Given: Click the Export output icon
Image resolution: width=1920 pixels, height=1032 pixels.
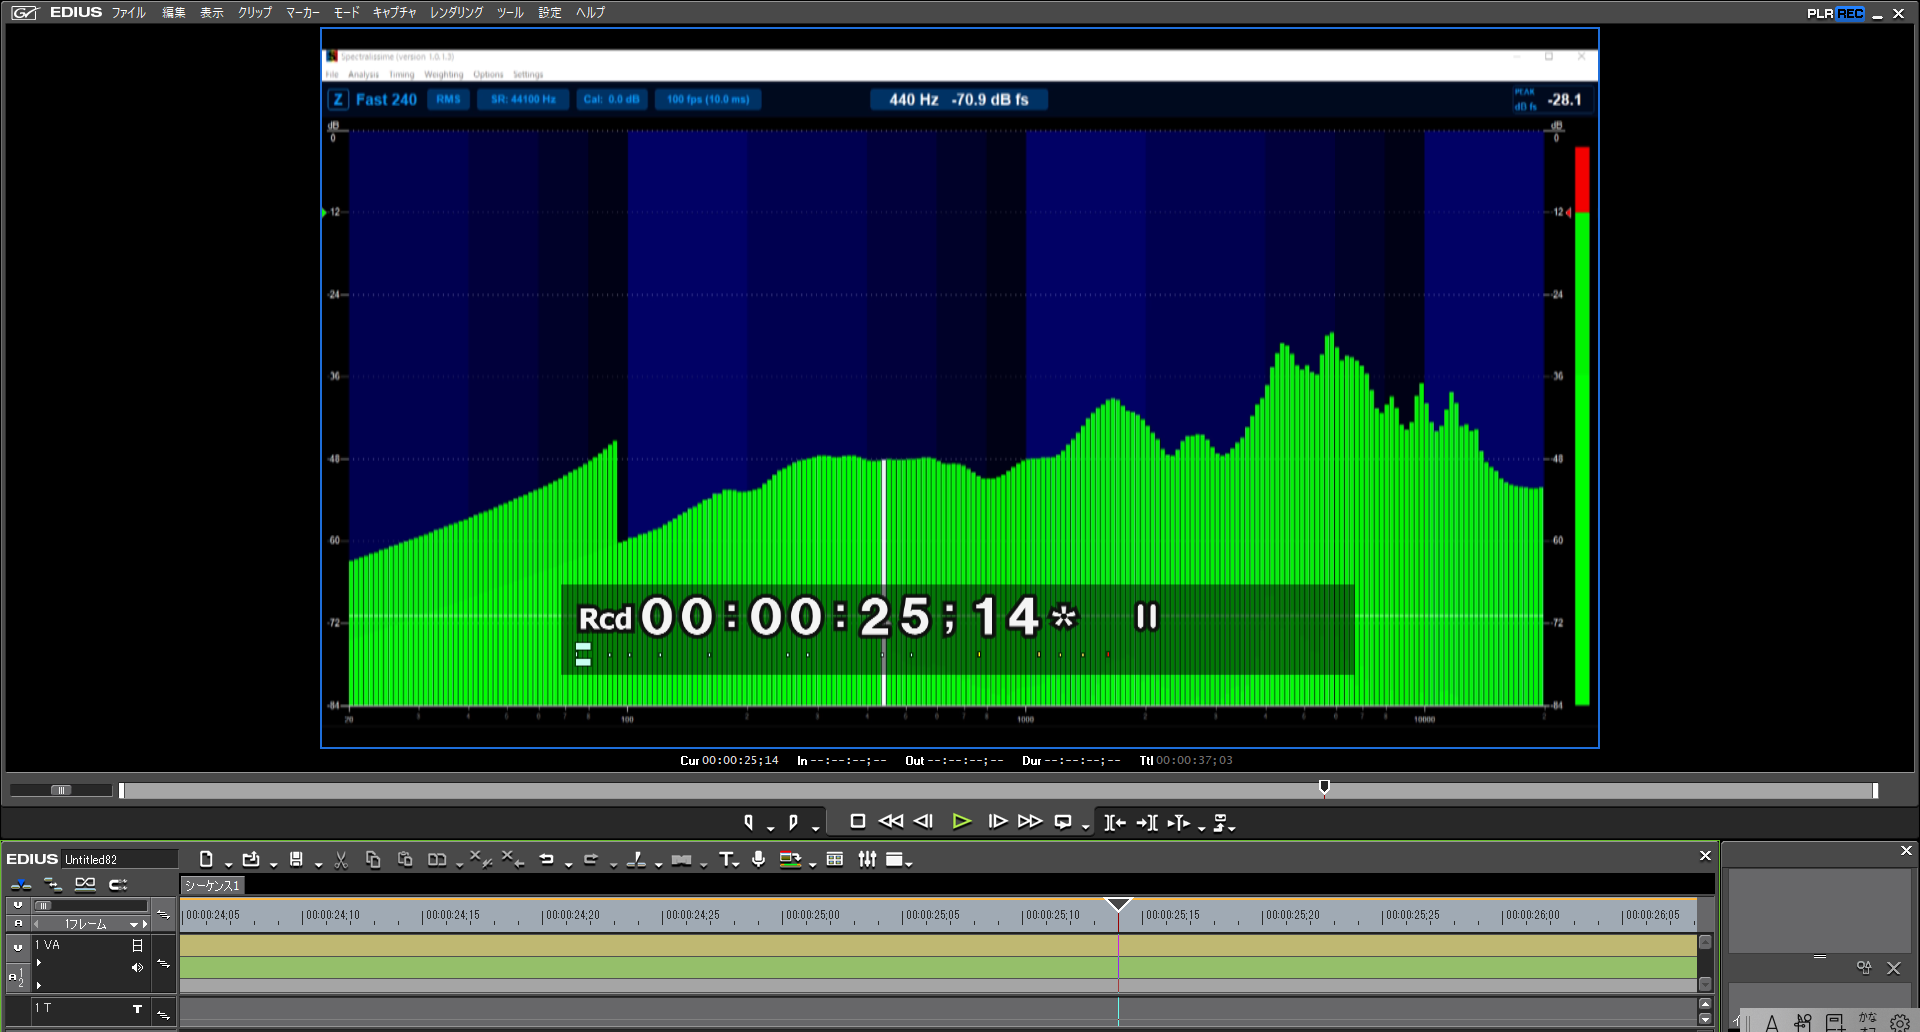Looking at the screenshot, I should click(x=790, y=859).
